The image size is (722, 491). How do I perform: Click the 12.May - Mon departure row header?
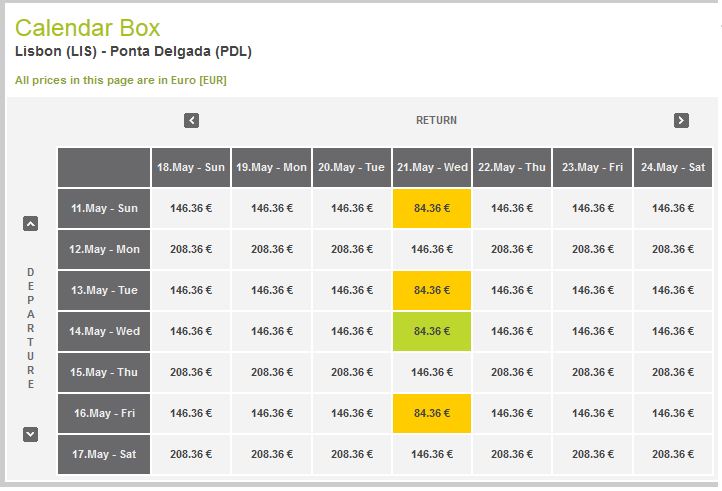point(104,249)
